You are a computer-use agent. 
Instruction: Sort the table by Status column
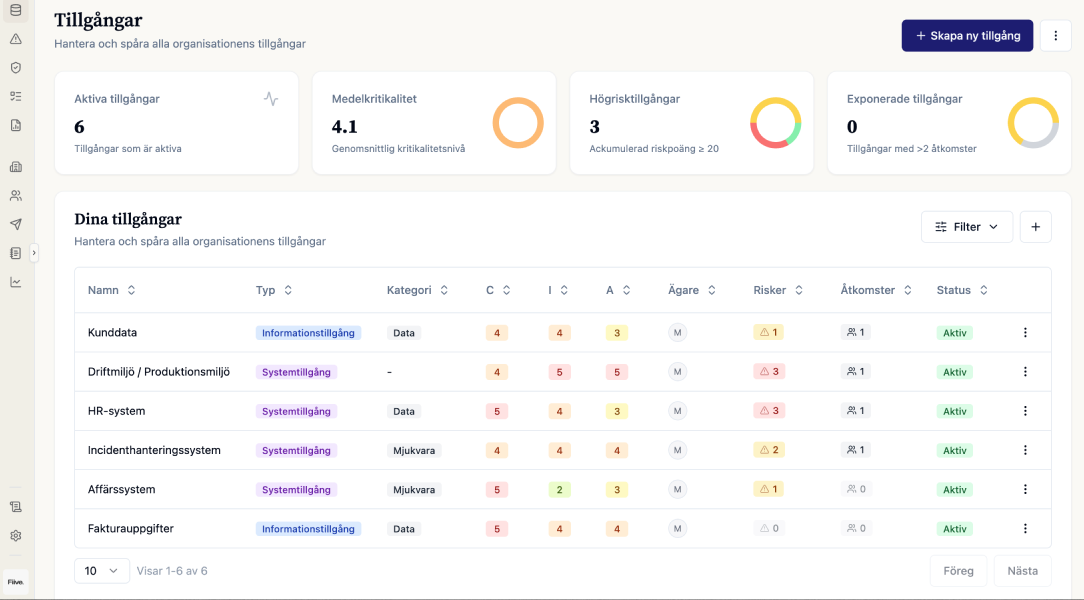click(962, 290)
